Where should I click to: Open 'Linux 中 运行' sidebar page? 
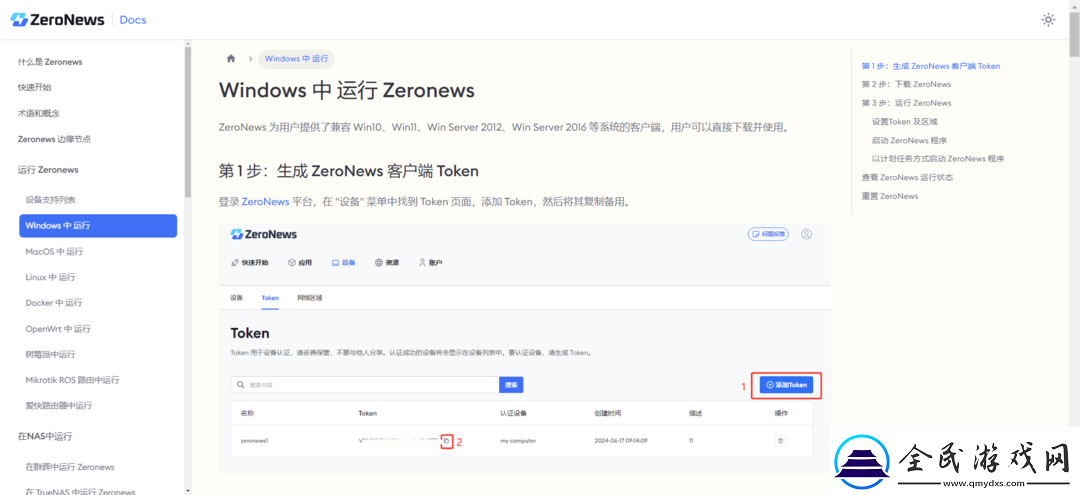click(x=50, y=277)
